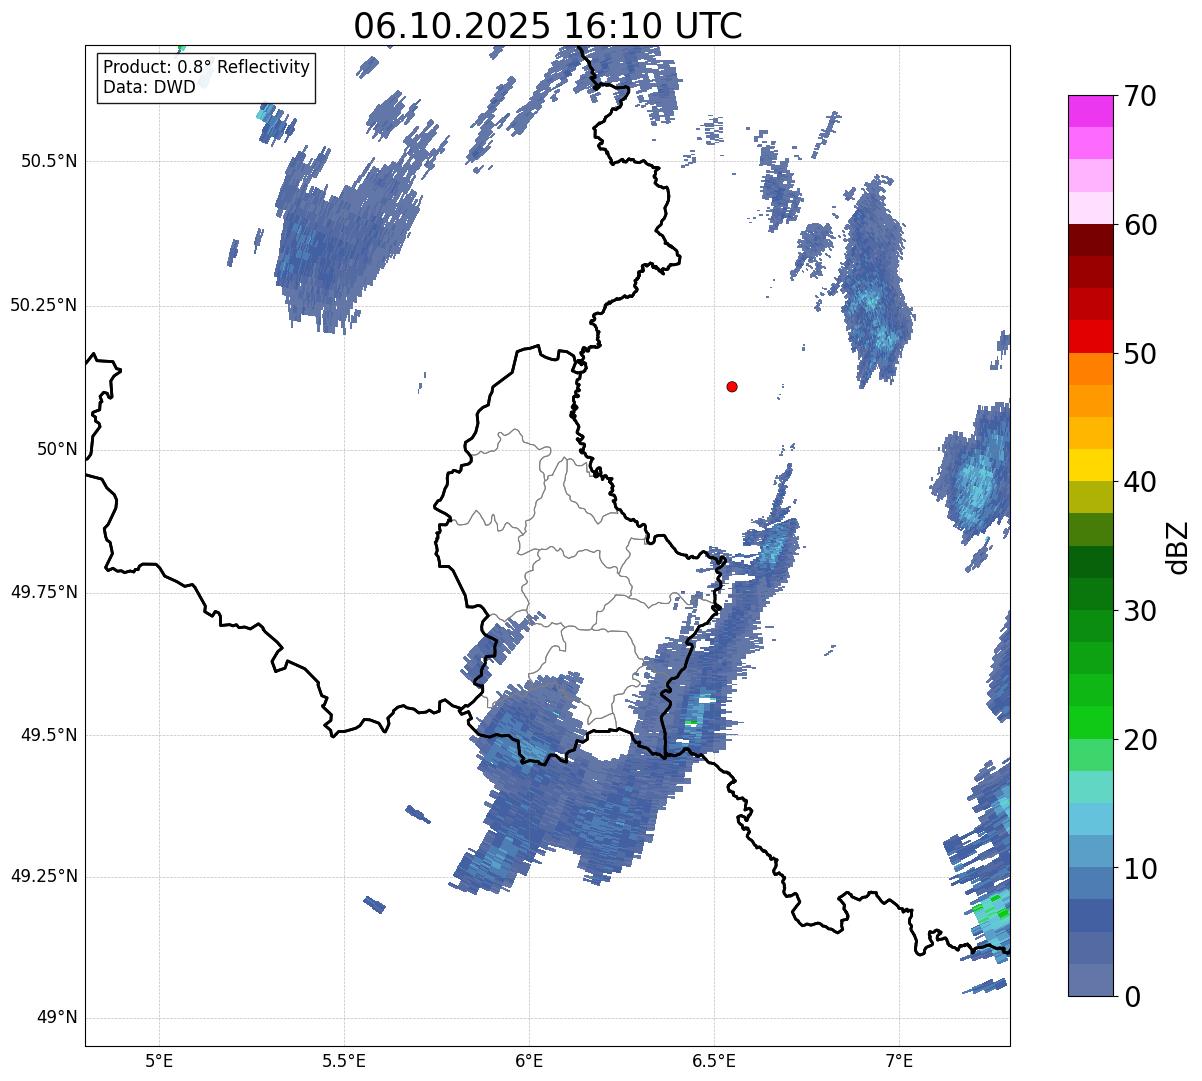Click the bright red colorbar segment near 50

click(x=1091, y=336)
